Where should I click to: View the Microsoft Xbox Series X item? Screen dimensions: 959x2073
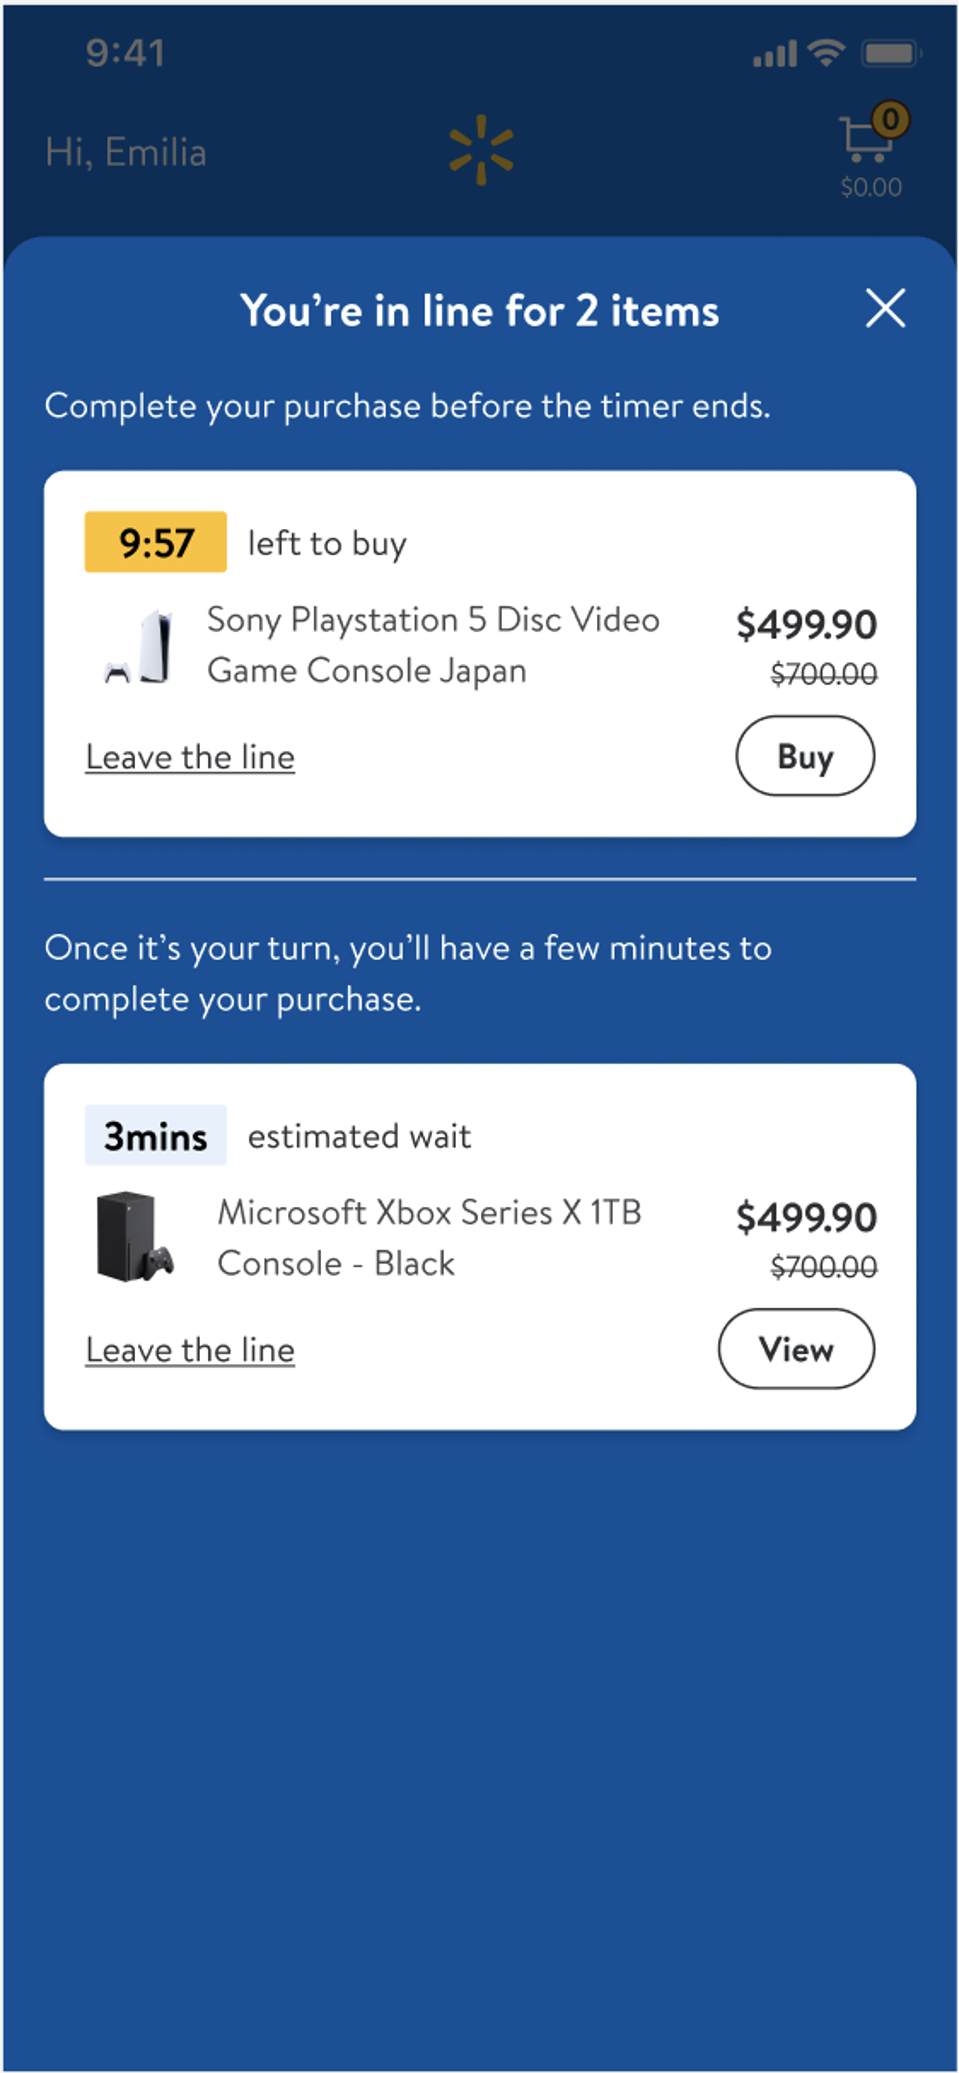tap(796, 1349)
